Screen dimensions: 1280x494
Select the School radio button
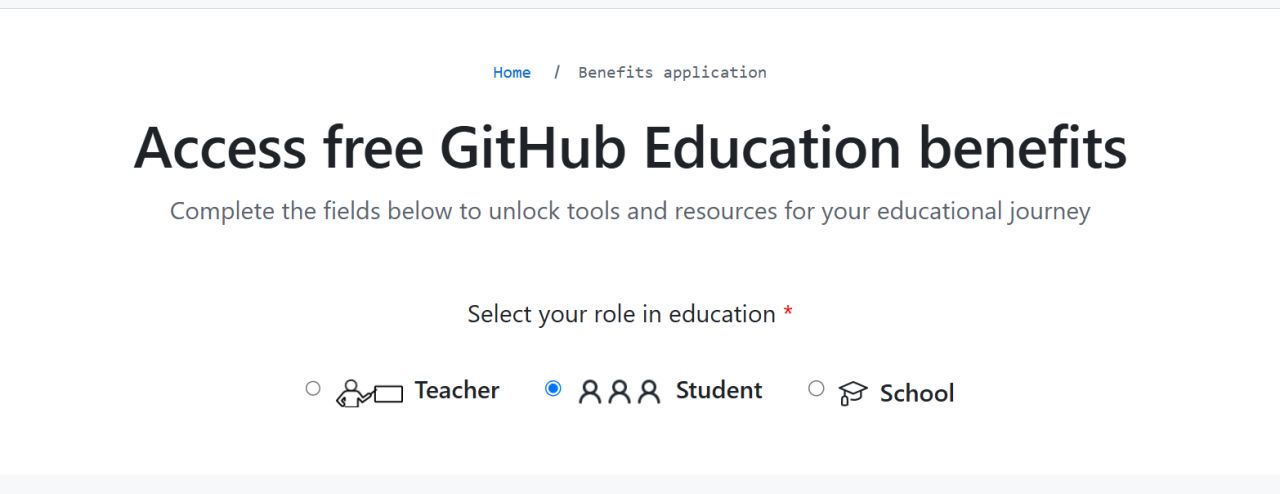point(816,388)
